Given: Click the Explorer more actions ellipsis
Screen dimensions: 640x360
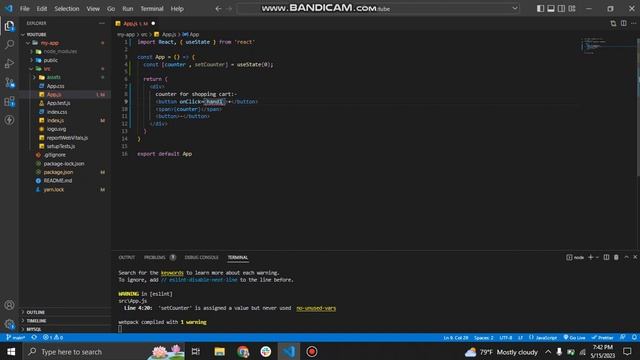Looking at the screenshot, I should (102, 23).
